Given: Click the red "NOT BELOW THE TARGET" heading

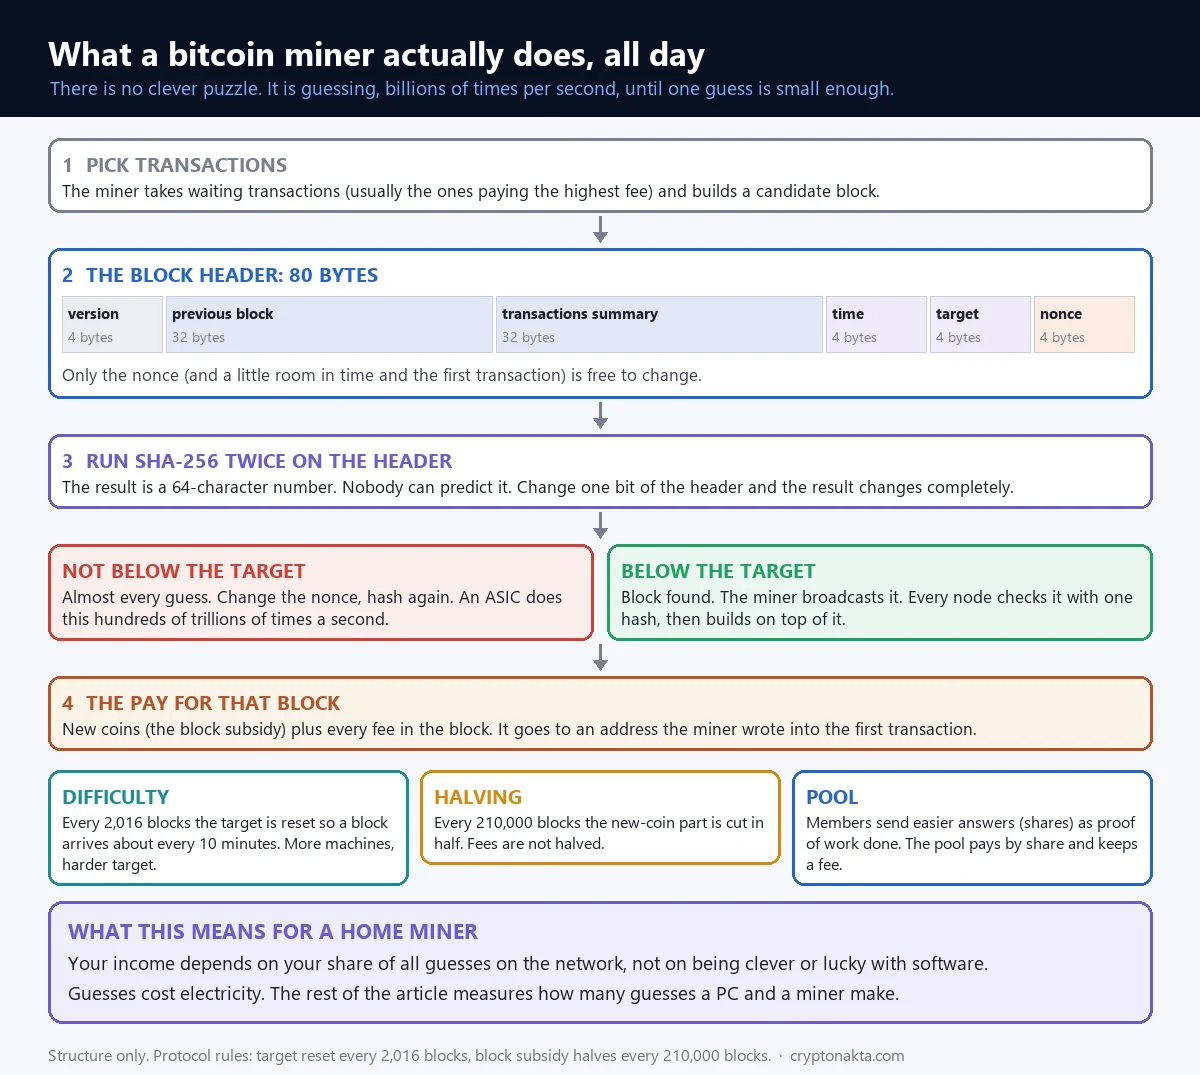Looking at the screenshot, I should tap(184, 571).
